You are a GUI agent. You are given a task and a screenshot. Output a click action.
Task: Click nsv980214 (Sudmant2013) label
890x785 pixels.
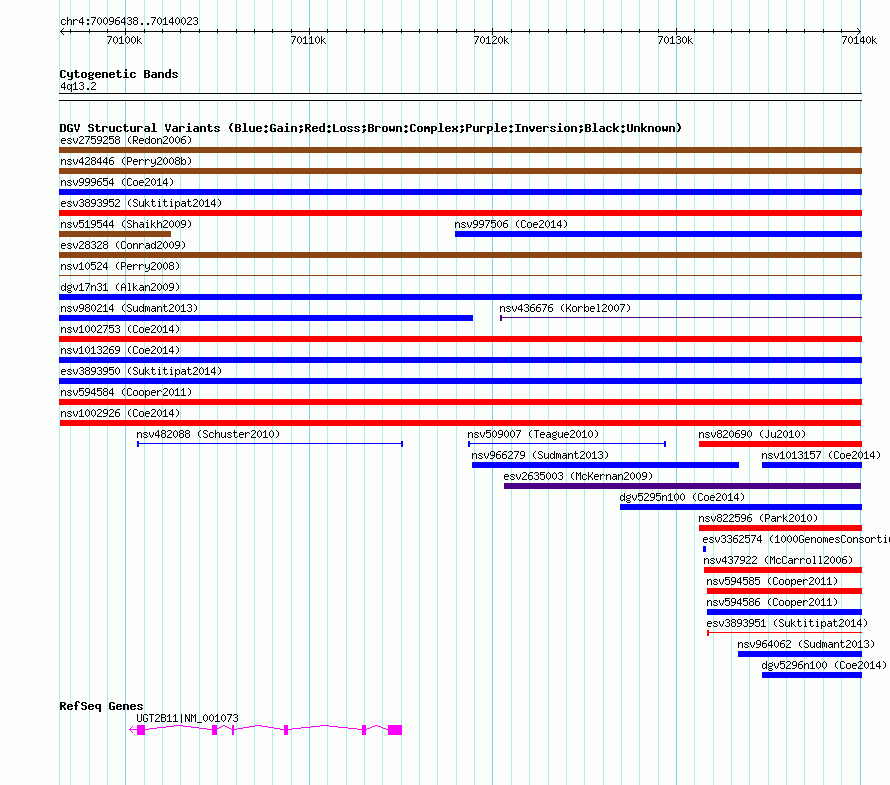129,308
